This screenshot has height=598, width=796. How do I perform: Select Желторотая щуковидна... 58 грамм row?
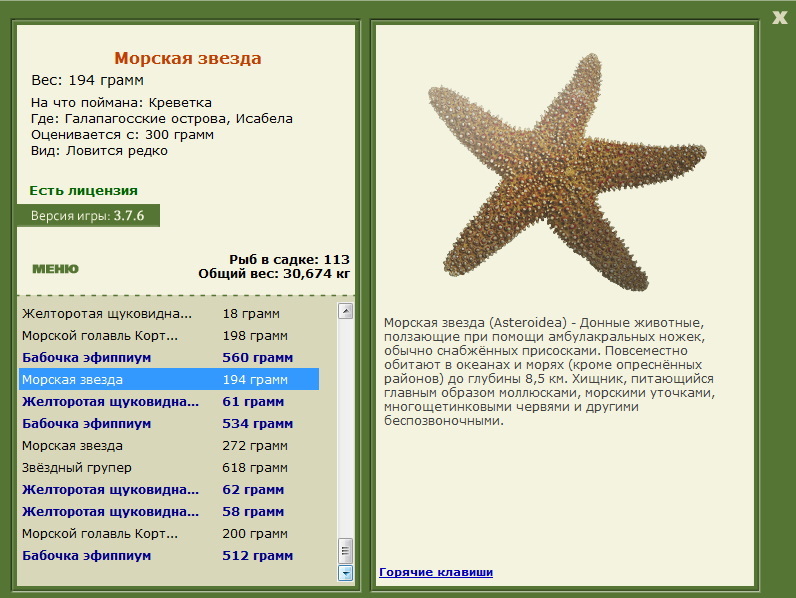[169, 512]
